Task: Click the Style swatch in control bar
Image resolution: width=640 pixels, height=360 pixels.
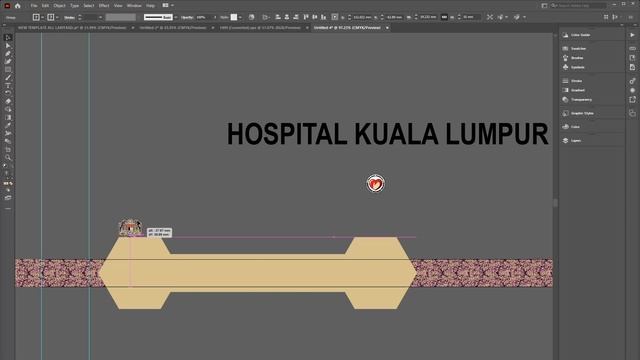Action: pyautogui.click(x=234, y=17)
